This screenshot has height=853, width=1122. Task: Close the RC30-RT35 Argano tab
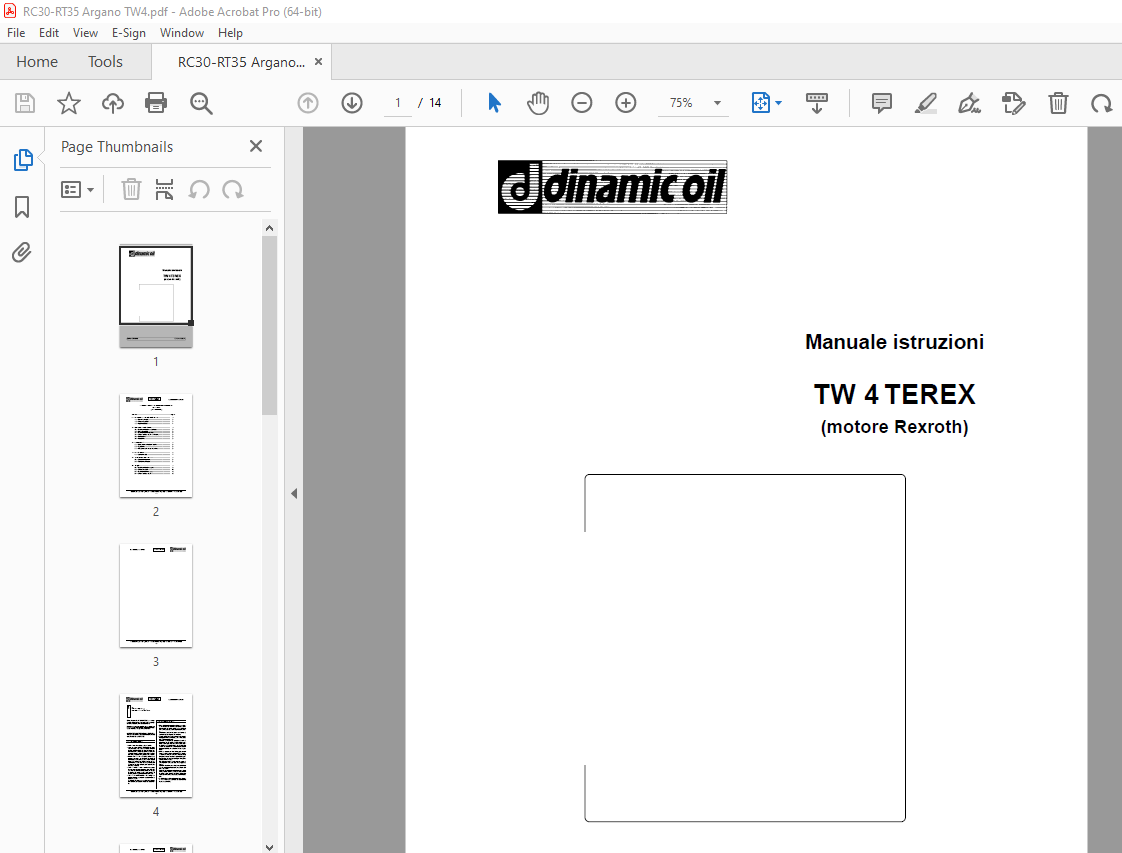[x=318, y=62]
